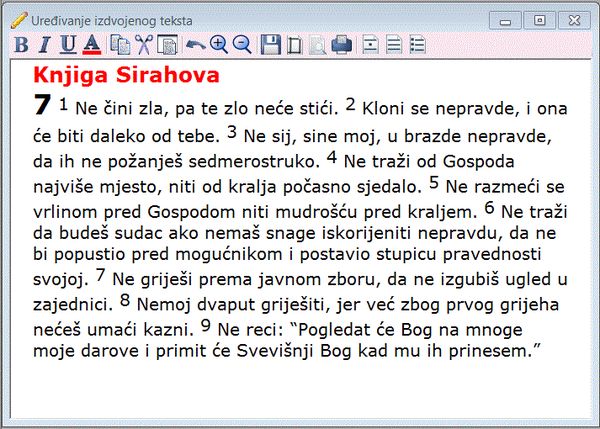Viewport: 600px width, 429px height.
Task: Click the Undo arrow icon
Action: [x=195, y=44]
